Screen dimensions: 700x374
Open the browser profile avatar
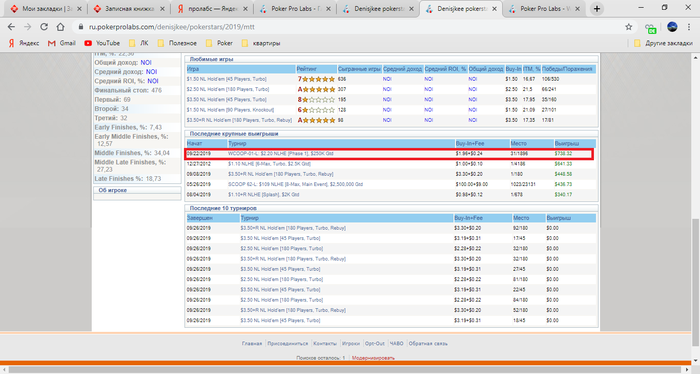click(672, 27)
